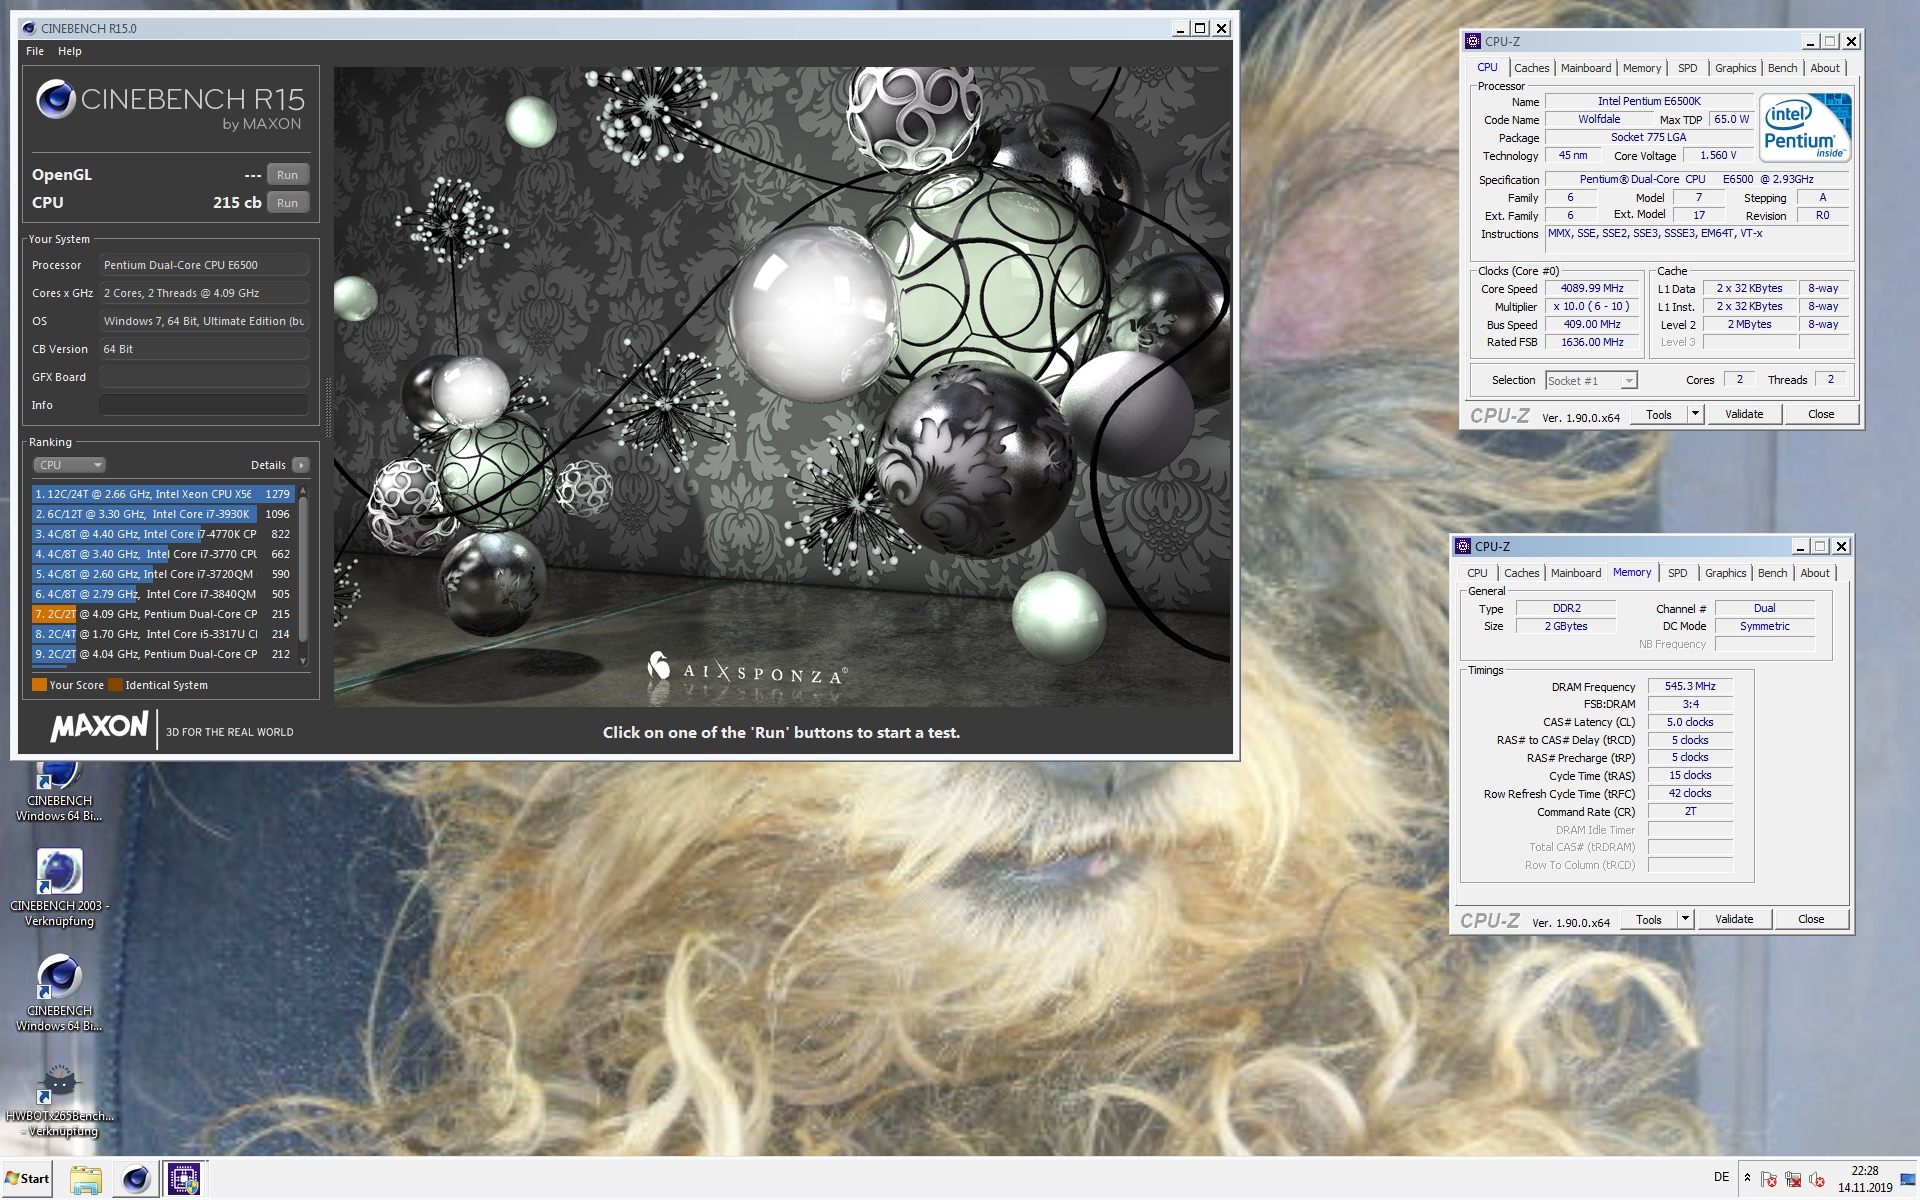Viewport: 1920px width, 1200px height.
Task: Switch to CPU-Z in the taskbar
Action: [x=183, y=1179]
